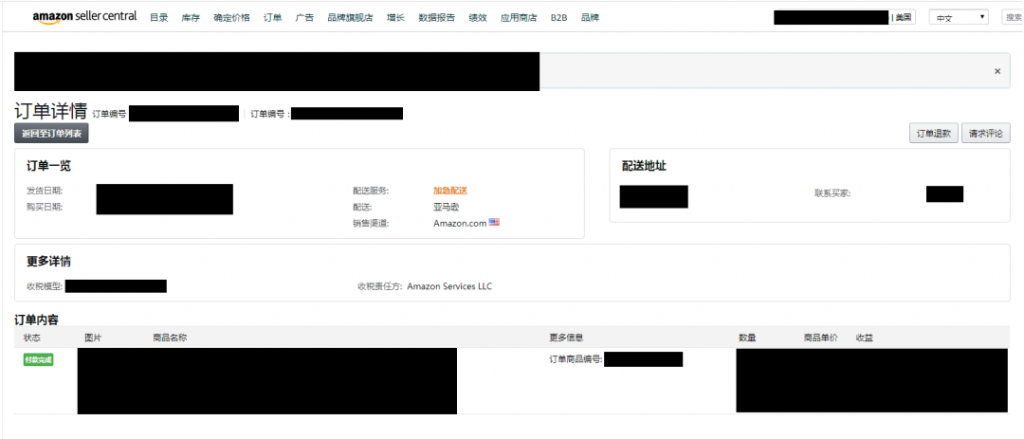
Task: Click the green 付款完成 status badge
Action: click(x=39, y=360)
